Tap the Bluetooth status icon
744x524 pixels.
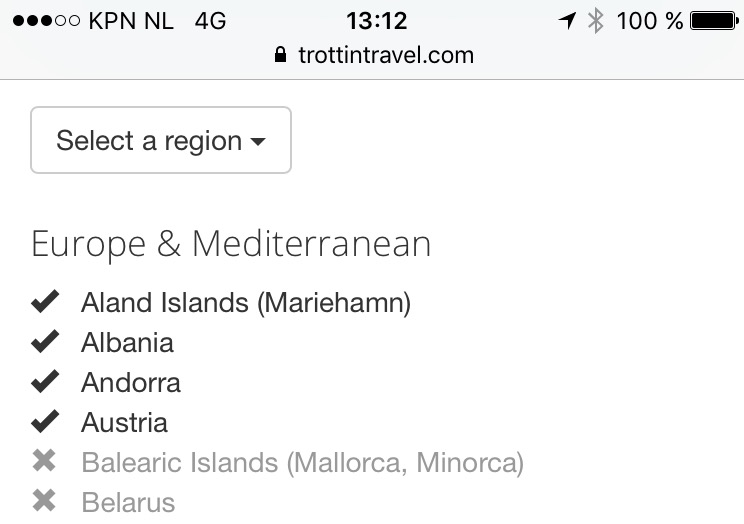[x=596, y=20]
